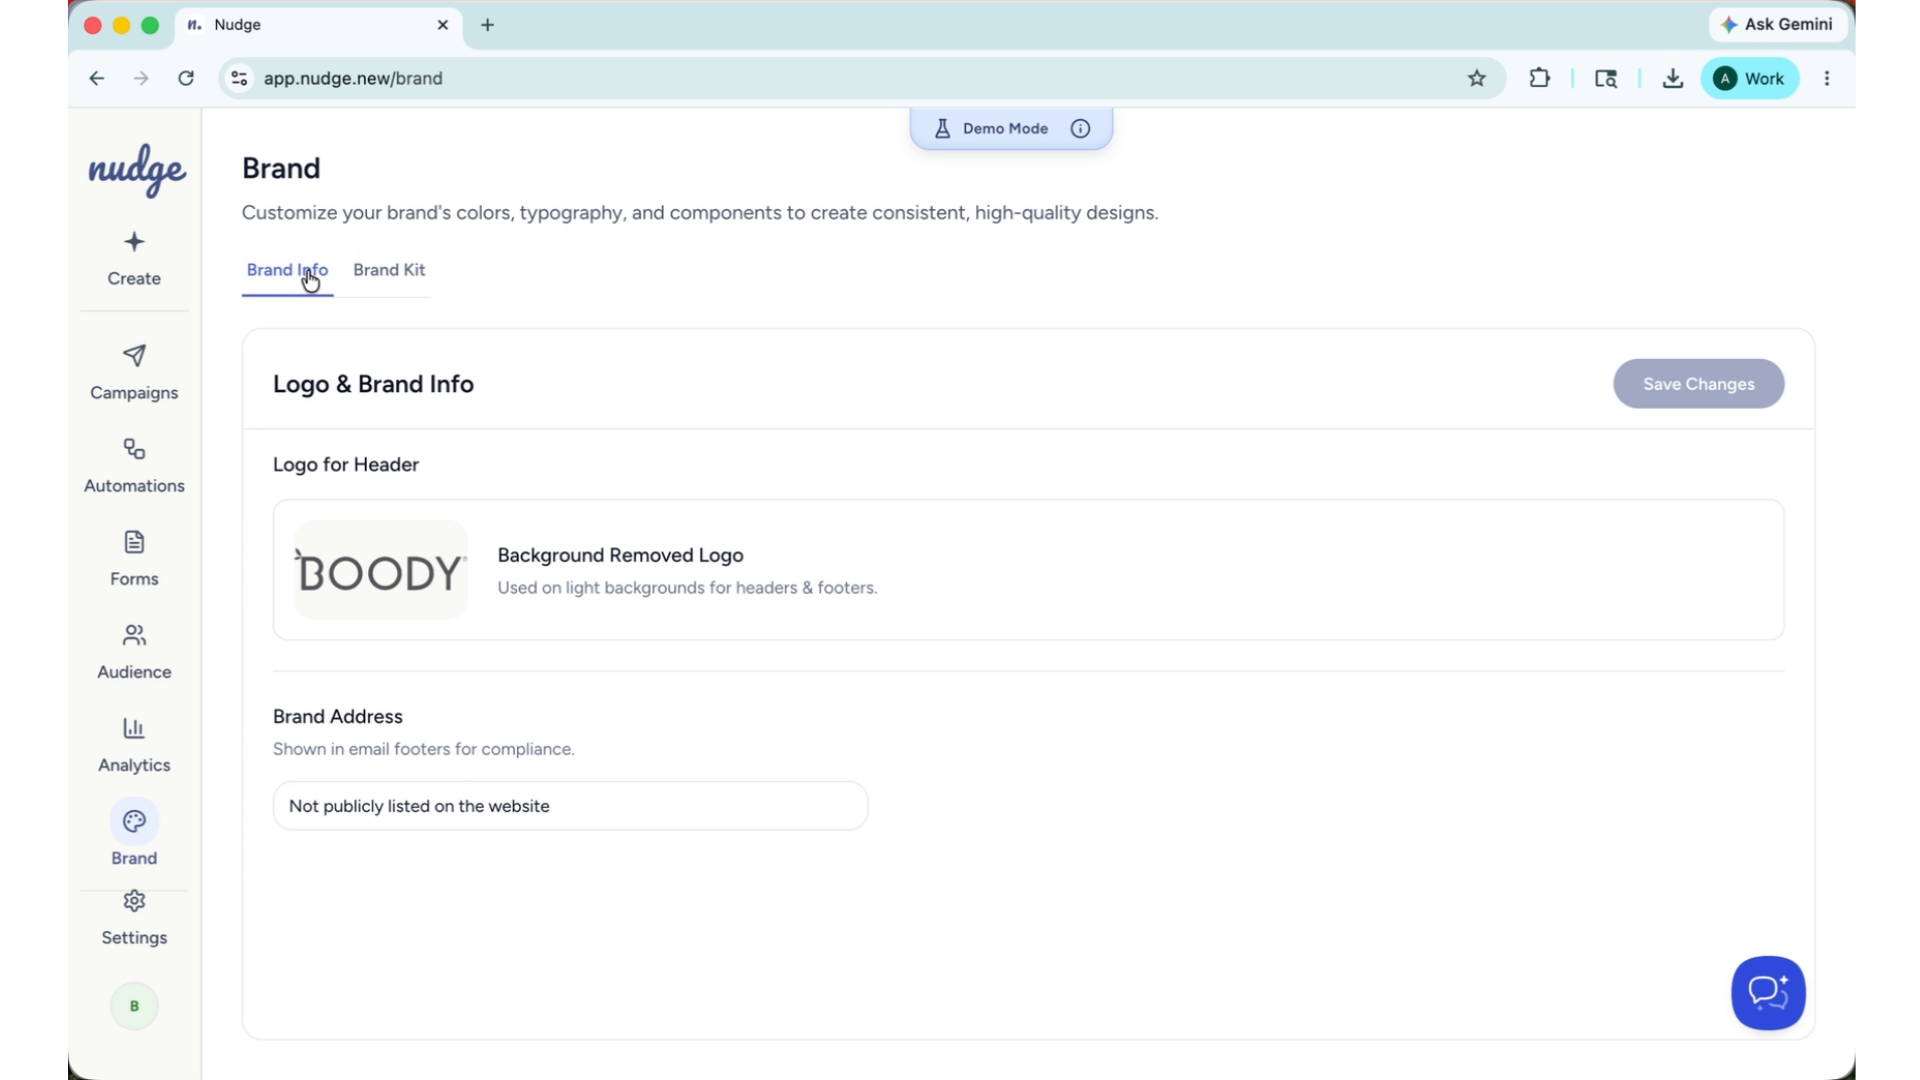The image size is (1920, 1080).
Task: Click the Brand Address label
Action: pyautogui.click(x=338, y=716)
